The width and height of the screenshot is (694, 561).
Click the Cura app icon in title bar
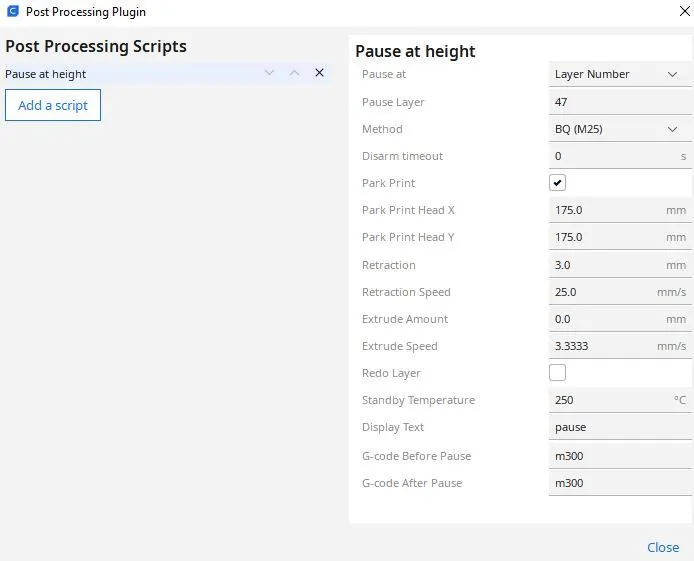click(x=12, y=12)
